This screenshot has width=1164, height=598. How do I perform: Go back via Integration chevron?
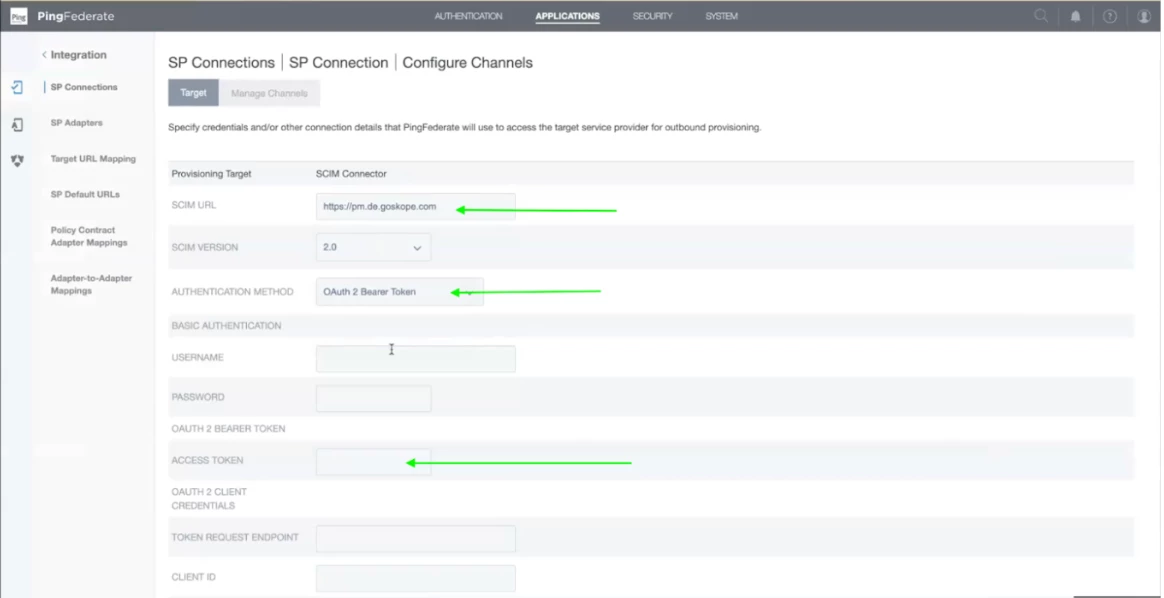point(45,55)
